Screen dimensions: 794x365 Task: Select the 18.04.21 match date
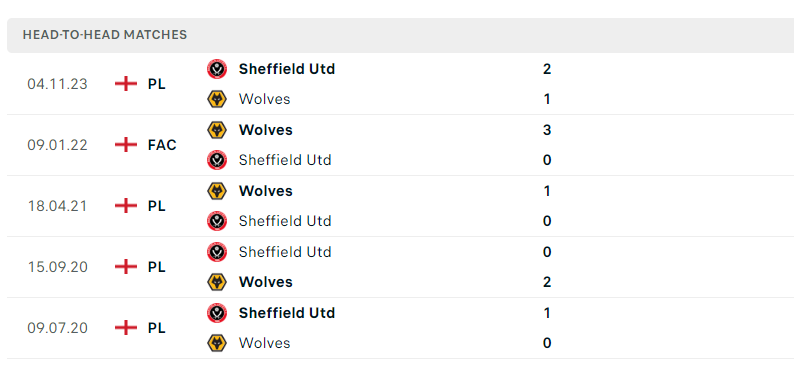point(57,206)
